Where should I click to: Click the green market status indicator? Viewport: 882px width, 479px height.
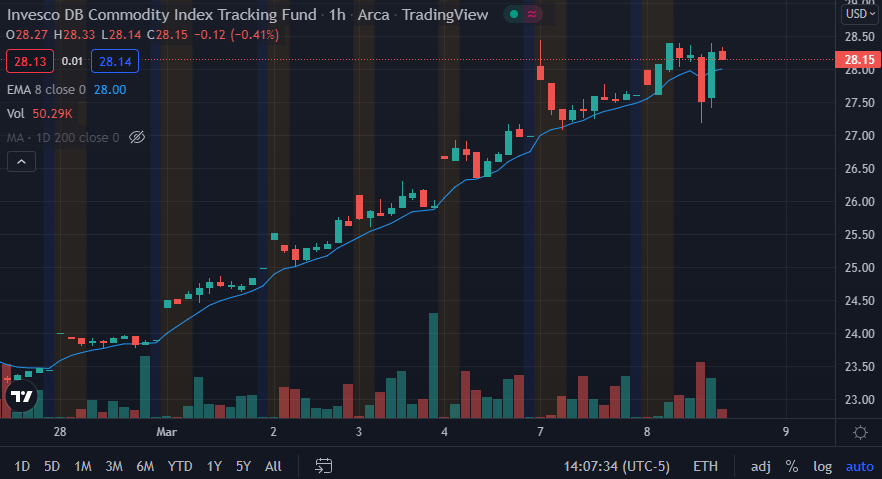coord(514,15)
